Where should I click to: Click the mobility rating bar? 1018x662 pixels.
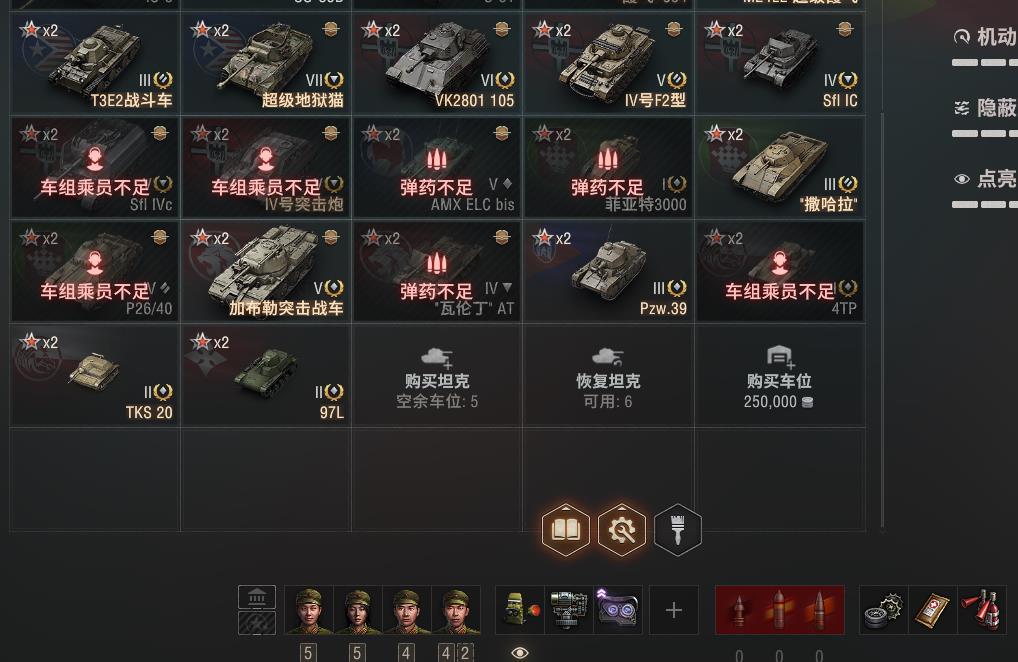click(984, 63)
